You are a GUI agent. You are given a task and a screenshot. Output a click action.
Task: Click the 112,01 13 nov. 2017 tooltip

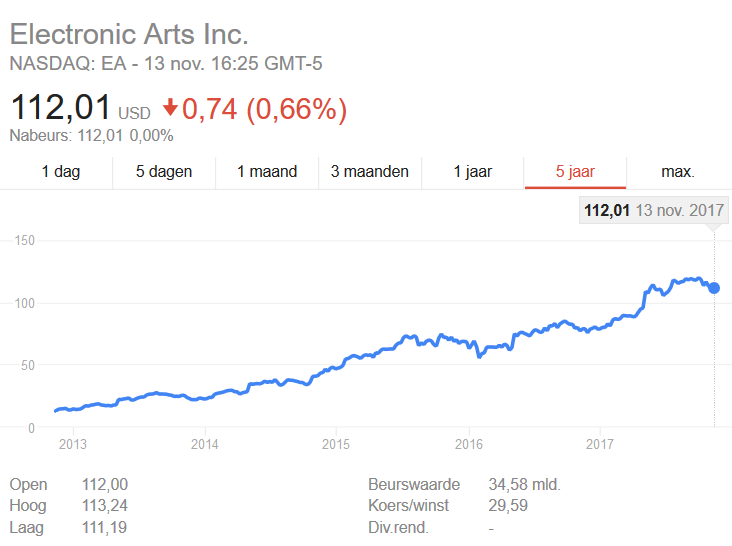[653, 210]
